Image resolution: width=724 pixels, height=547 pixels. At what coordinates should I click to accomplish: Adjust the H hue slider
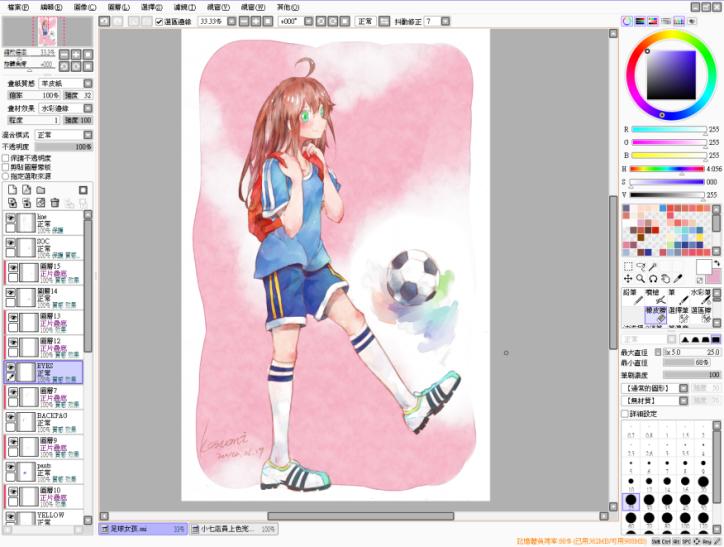(667, 169)
